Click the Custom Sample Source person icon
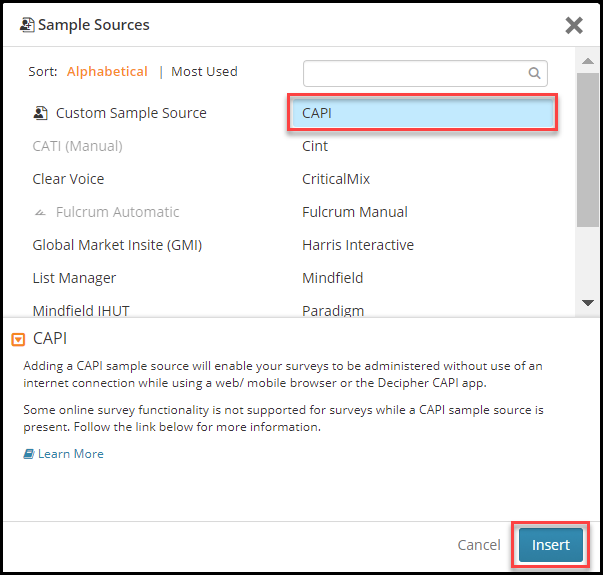This screenshot has width=603, height=575. pyautogui.click(x=40, y=113)
